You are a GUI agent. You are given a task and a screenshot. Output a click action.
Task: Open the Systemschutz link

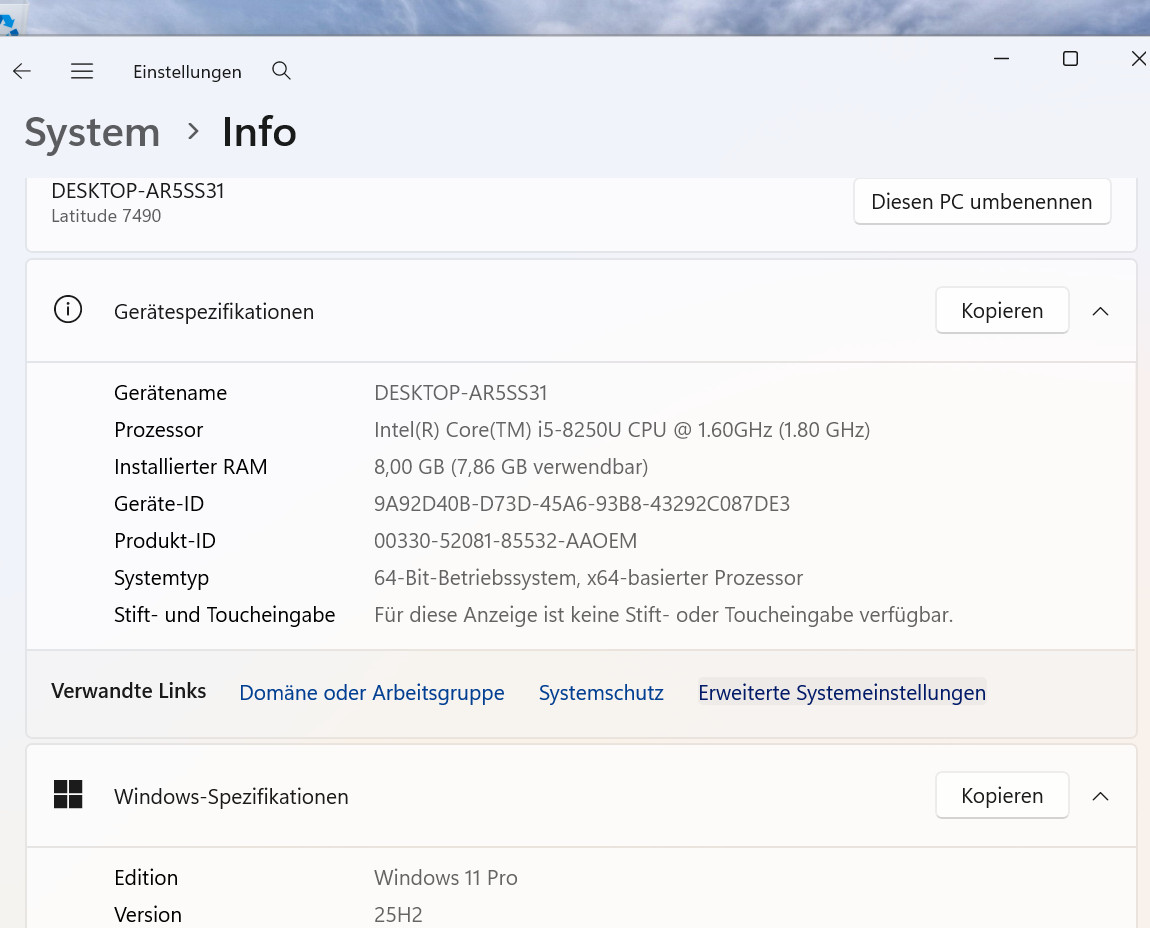(x=601, y=693)
